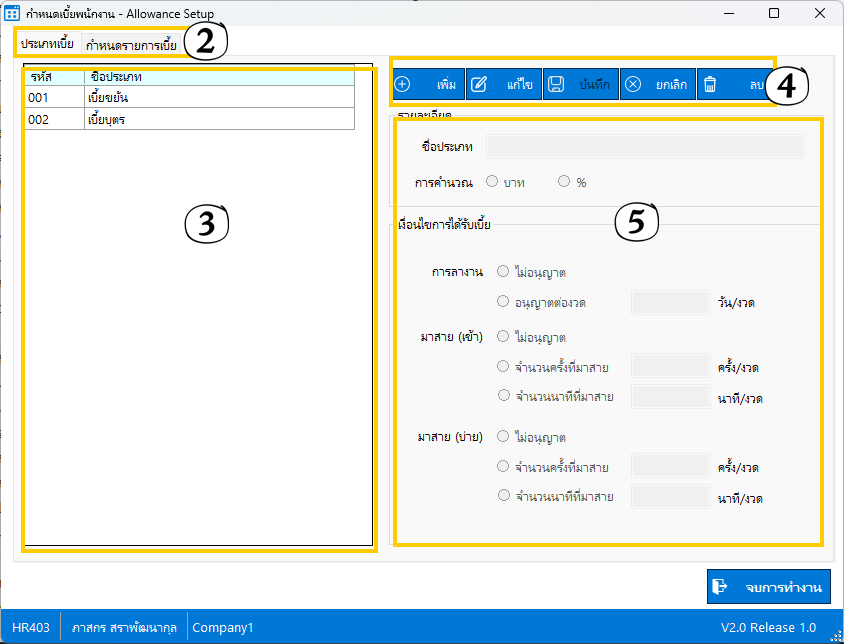Switch to the ประเภทเบี้ย tab
This screenshot has width=844, height=644.
47,44
